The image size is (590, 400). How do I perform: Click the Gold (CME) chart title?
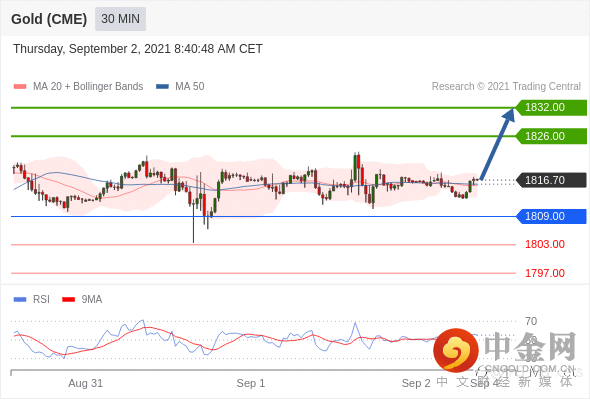coord(49,19)
